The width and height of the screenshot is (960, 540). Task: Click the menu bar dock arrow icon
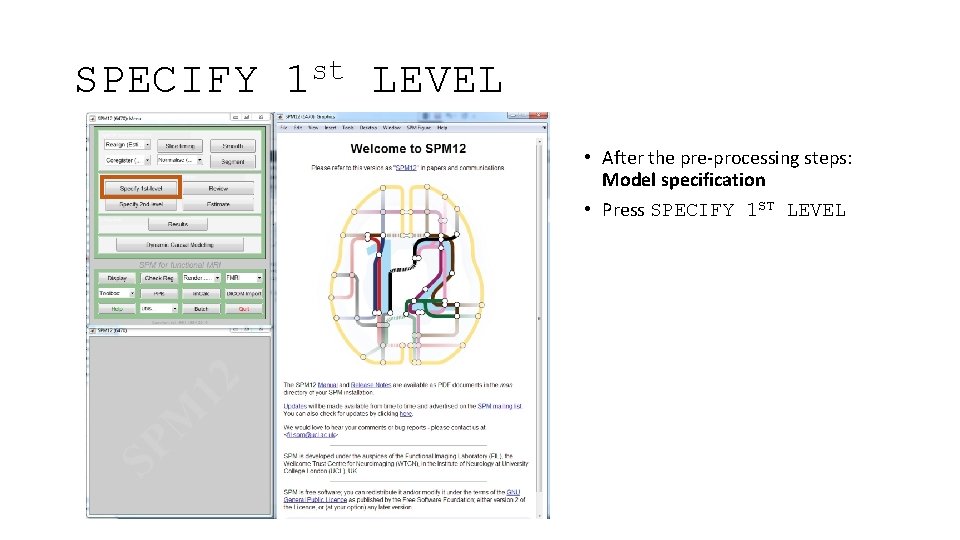click(544, 128)
